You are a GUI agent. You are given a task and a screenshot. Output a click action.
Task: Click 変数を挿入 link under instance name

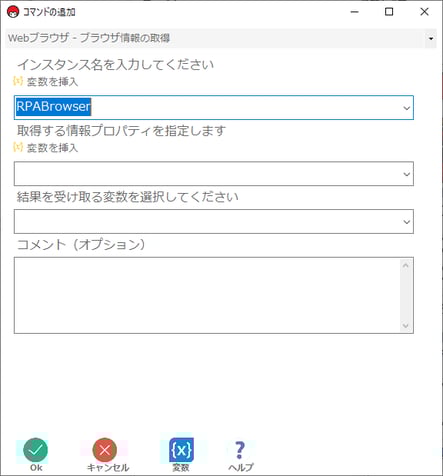(52, 82)
